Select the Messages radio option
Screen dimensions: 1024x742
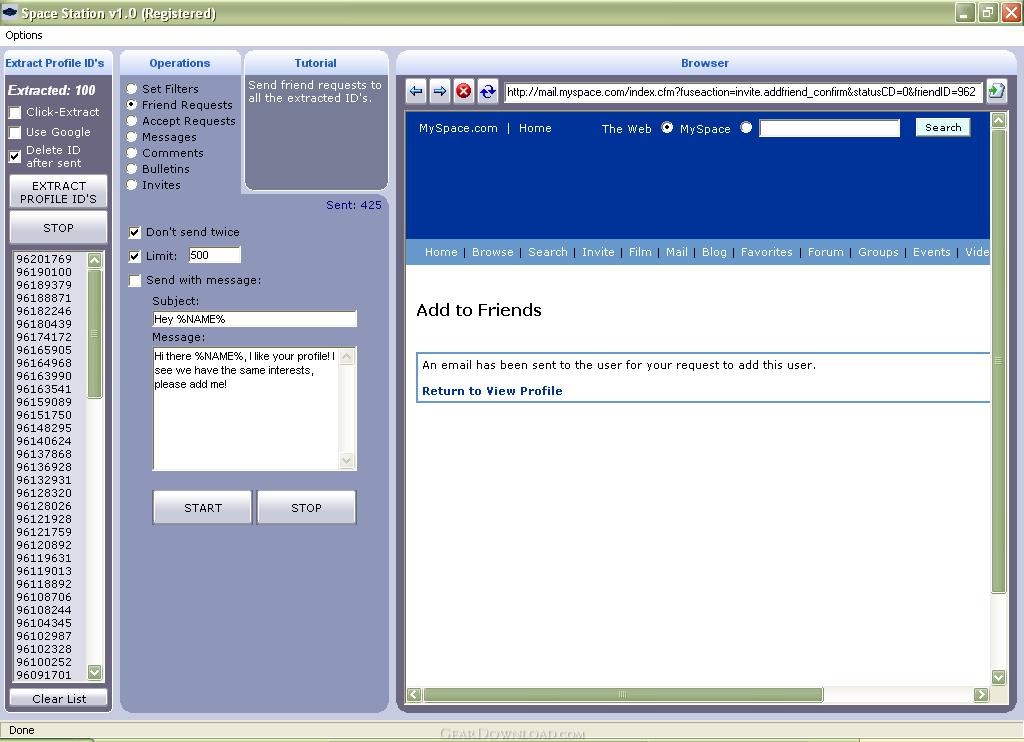(x=132, y=137)
